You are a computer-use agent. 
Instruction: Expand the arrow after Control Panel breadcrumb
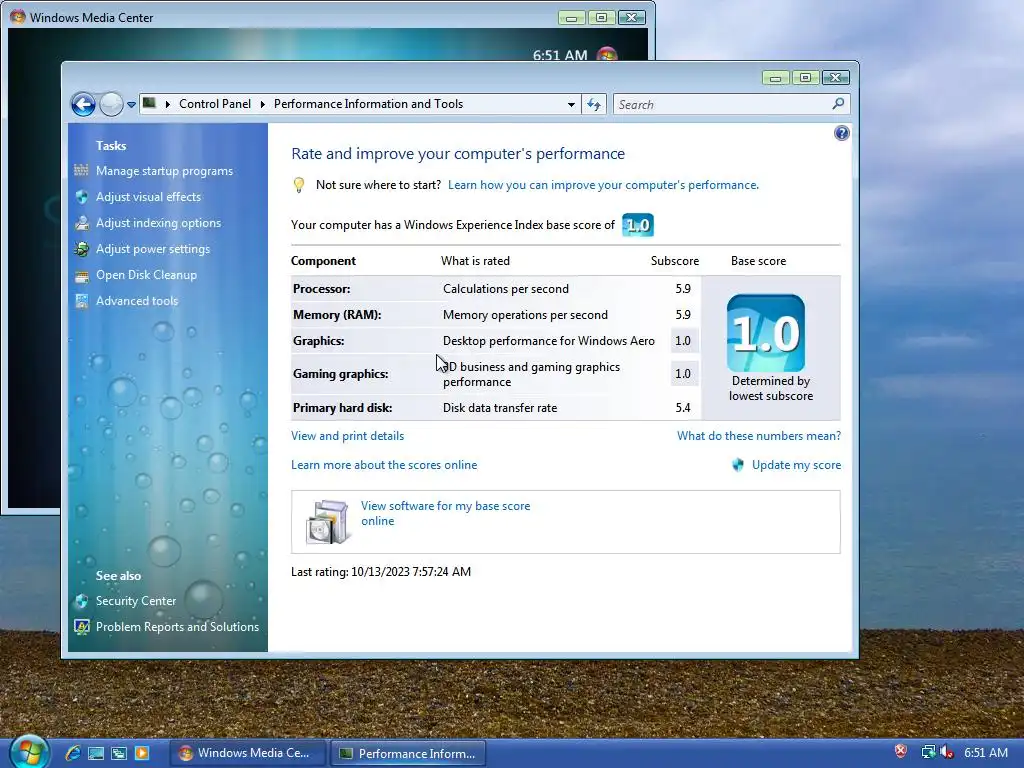point(263,104)
